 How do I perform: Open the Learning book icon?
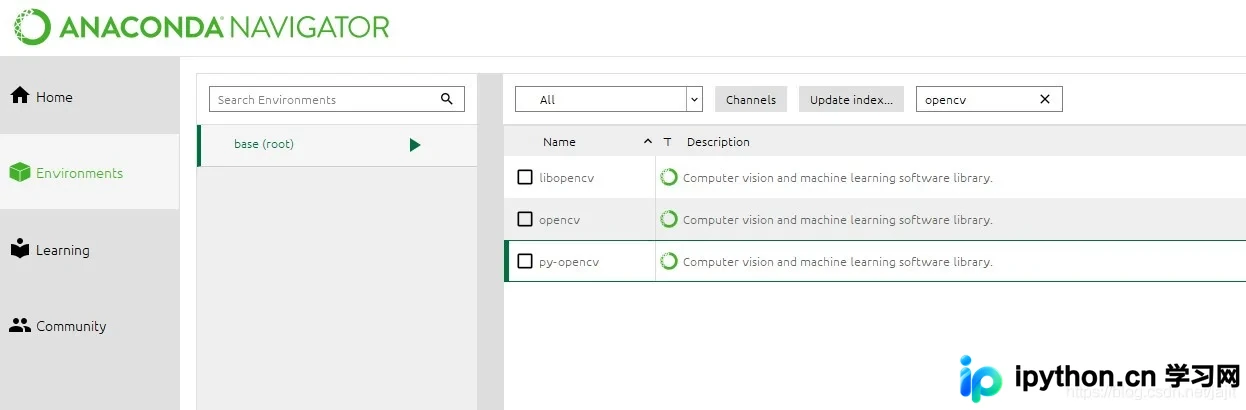point(19,249)
